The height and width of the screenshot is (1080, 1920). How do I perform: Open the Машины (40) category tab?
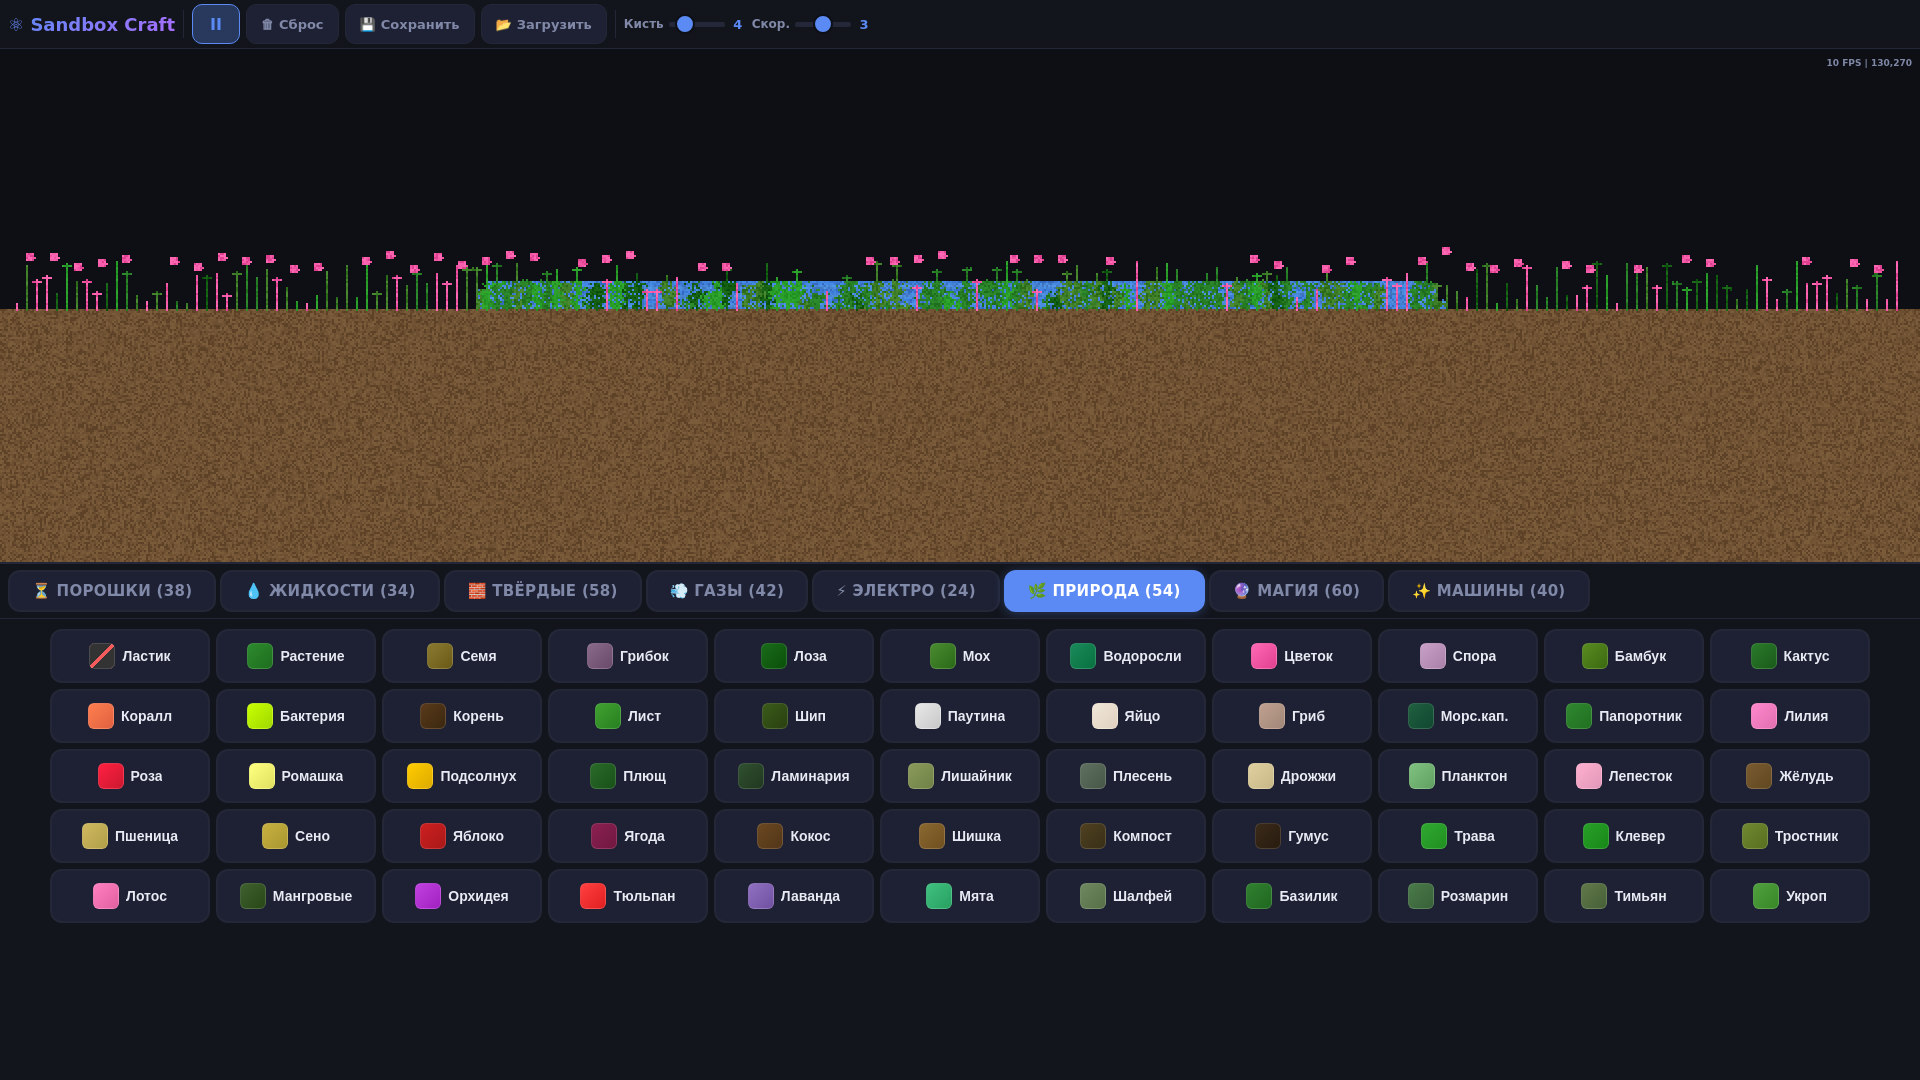pos(1489,591)
